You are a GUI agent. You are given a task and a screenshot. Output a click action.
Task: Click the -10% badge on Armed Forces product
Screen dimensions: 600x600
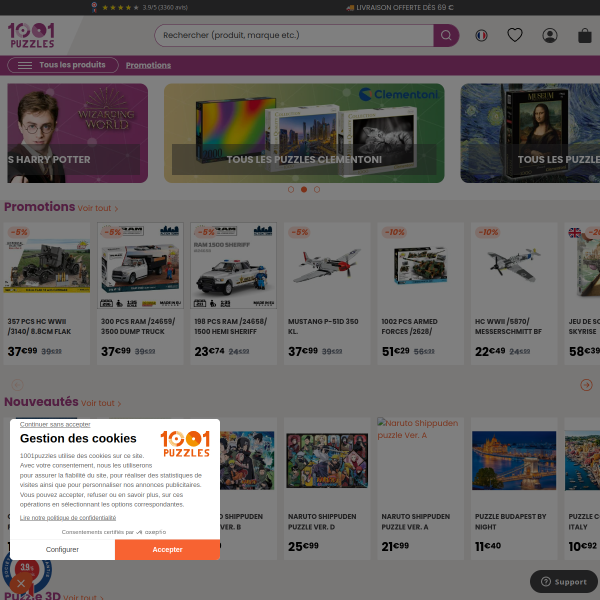[394, 232]
